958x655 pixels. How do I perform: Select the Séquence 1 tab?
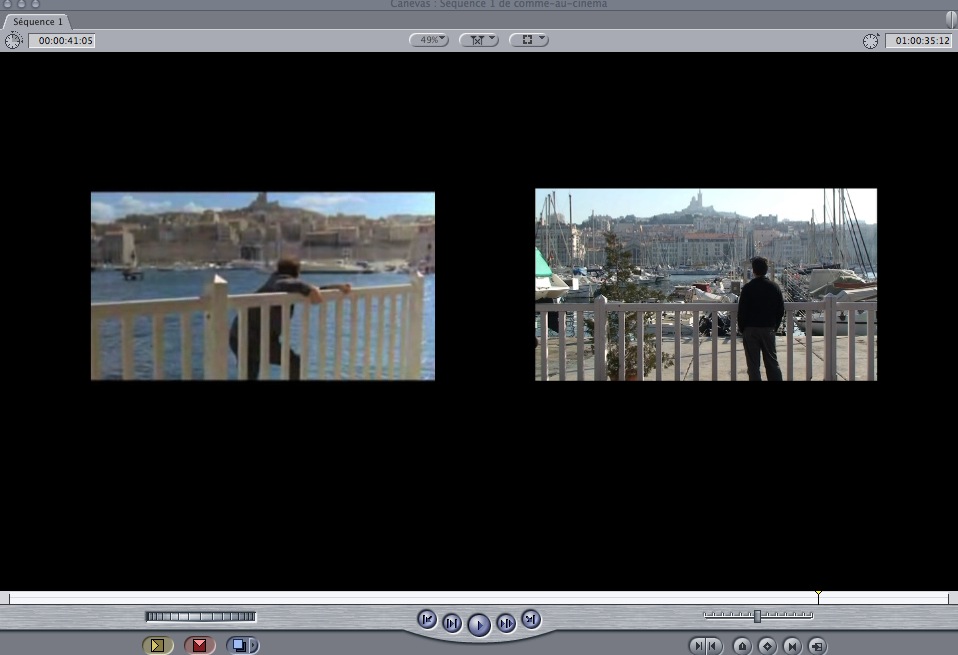click(x=37, y=21)
